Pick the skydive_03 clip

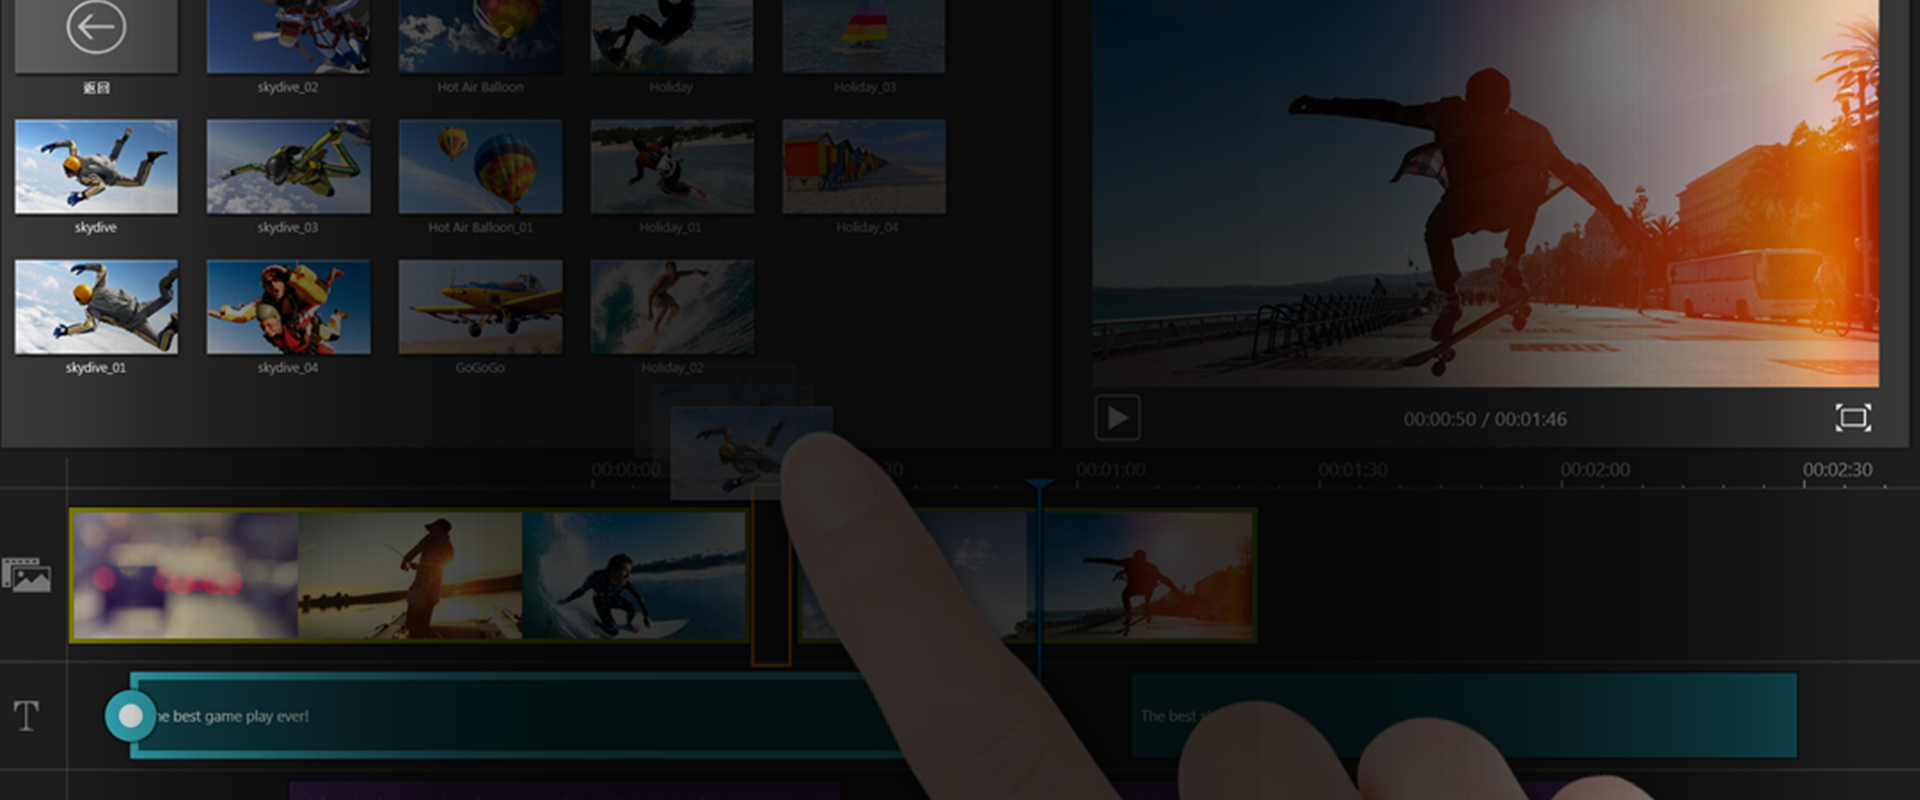(288, 167)
